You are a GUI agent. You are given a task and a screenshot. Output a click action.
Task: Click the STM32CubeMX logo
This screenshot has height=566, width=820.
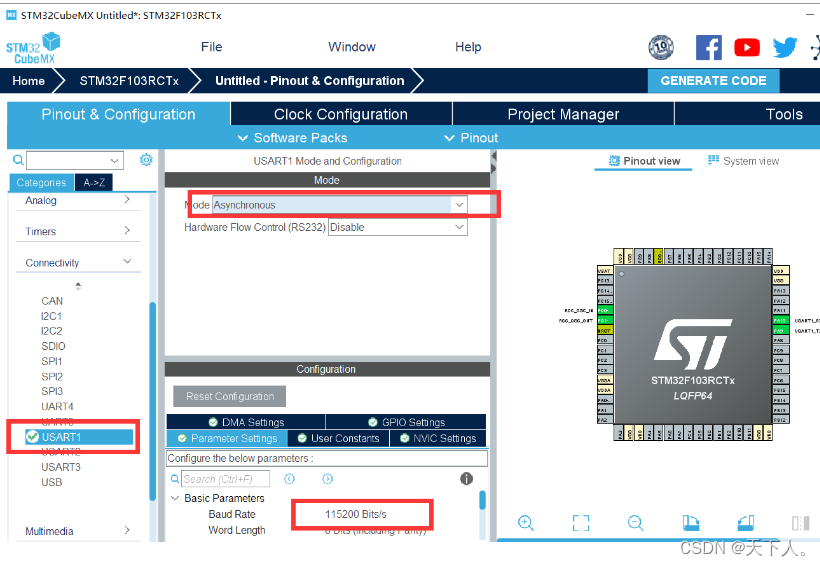click(33, 48)
